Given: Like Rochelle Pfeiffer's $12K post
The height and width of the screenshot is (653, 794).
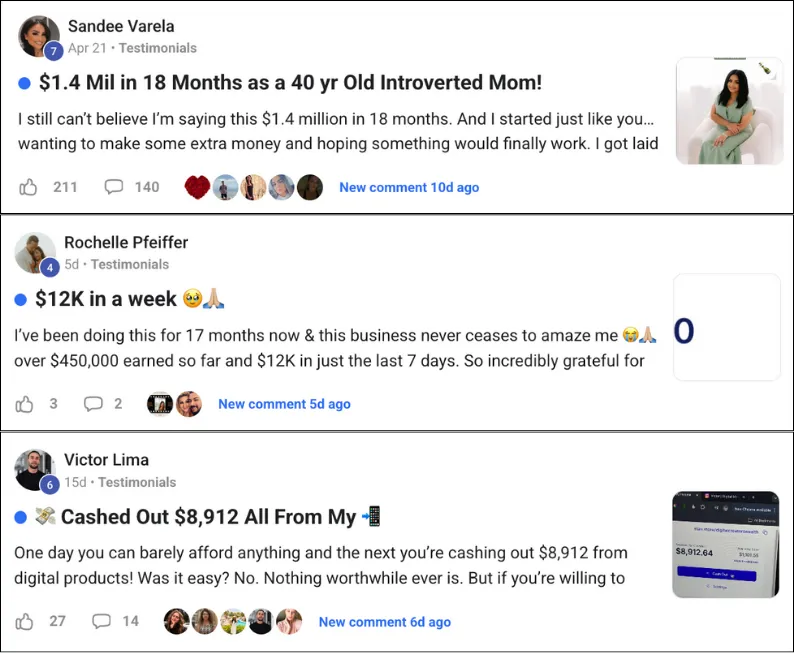Looking at the screenshot, I should [24, 404].
